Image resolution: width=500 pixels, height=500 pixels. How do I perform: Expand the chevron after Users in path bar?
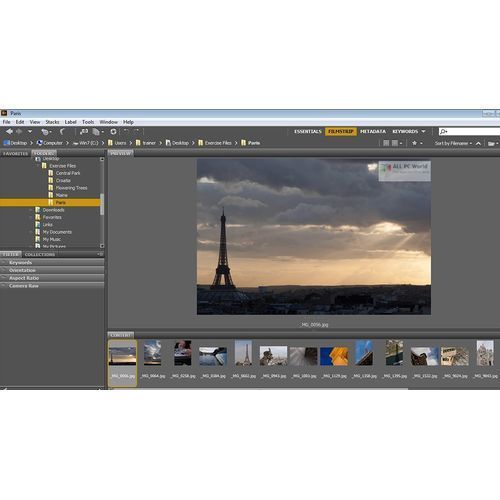131,143
